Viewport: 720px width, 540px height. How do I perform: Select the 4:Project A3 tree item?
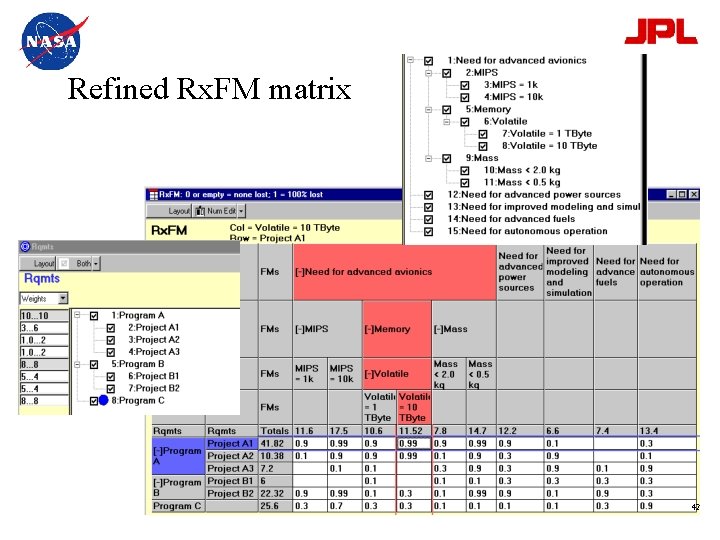tap(154, 352)
